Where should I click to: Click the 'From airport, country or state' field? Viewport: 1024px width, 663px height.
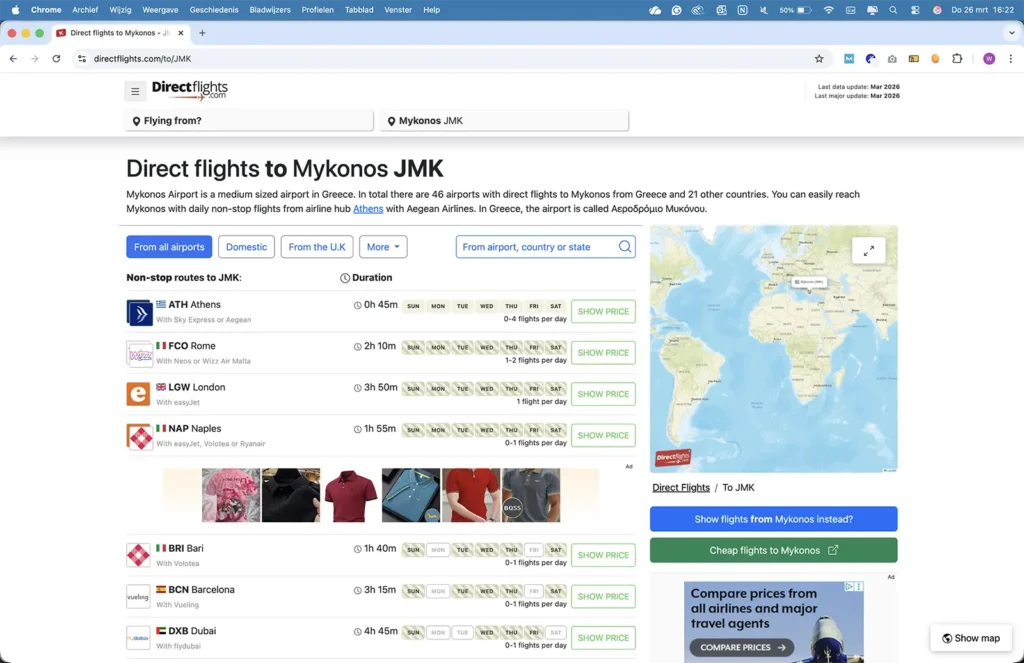pyautogui.click(x=535, y=247)
